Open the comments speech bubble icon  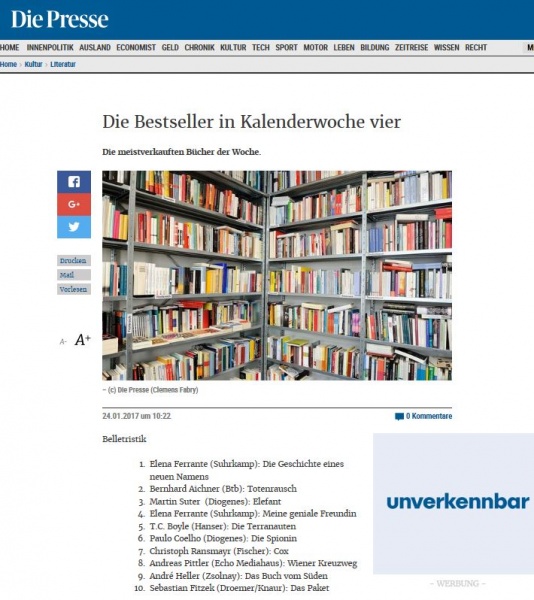399,416
